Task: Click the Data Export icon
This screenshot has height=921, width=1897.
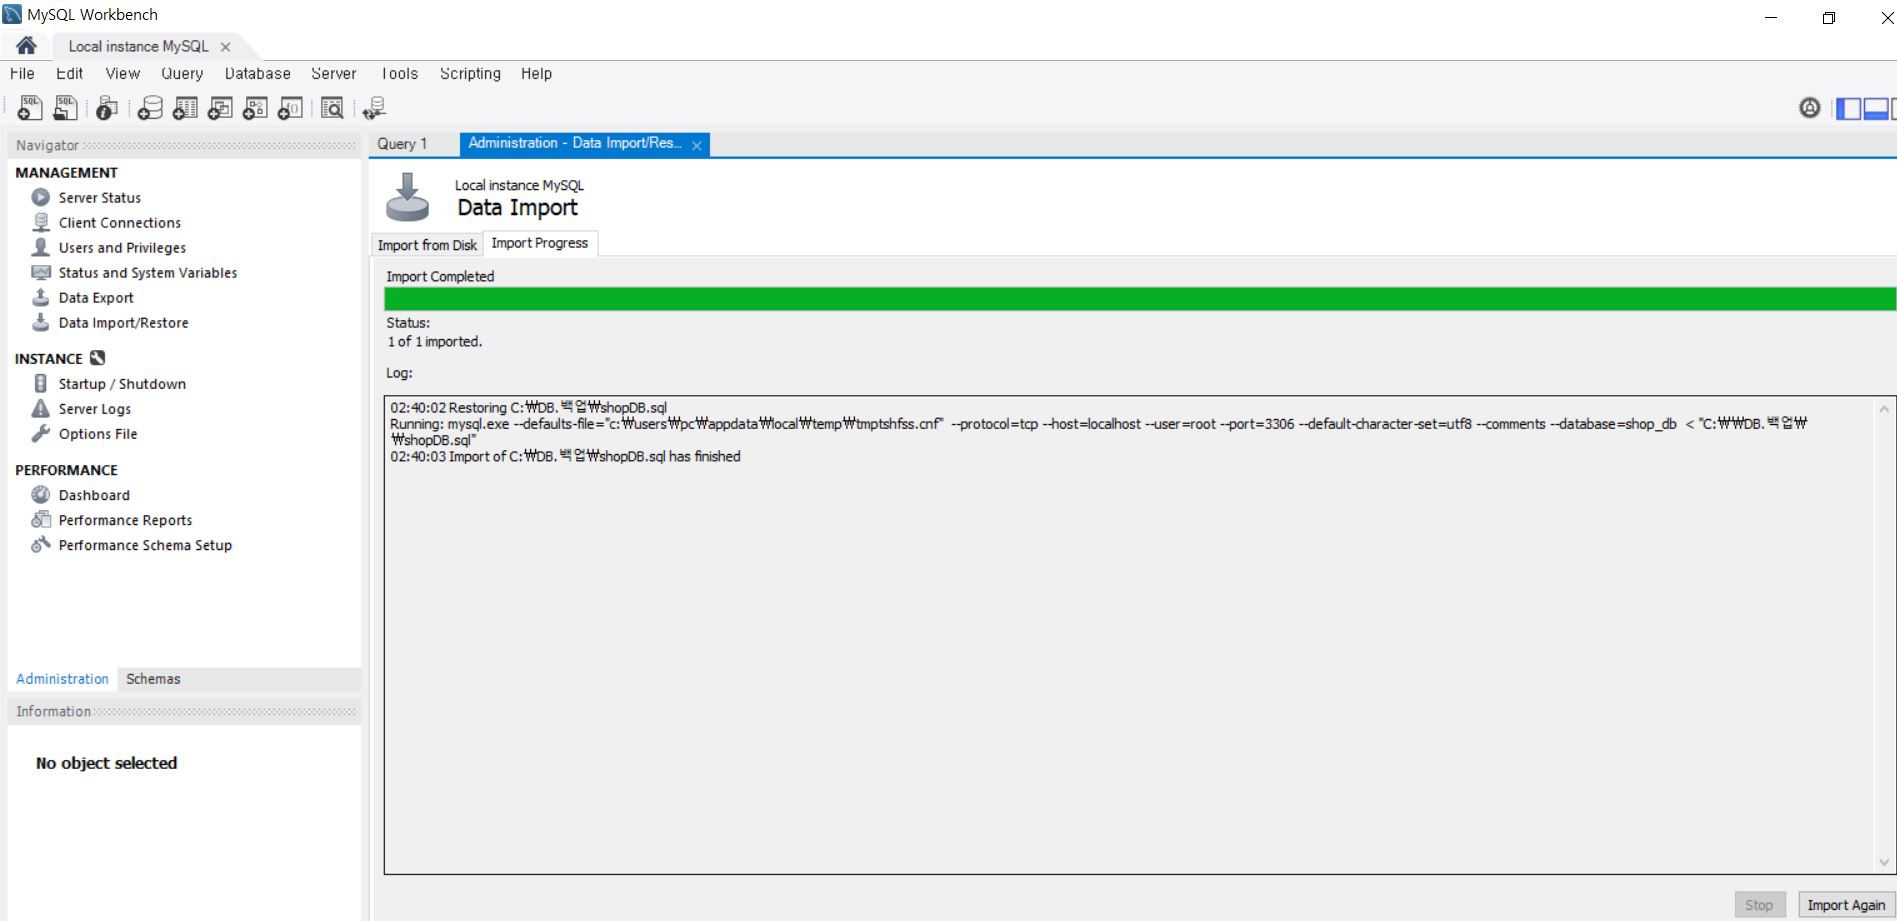Action: (x=41, y=297)
